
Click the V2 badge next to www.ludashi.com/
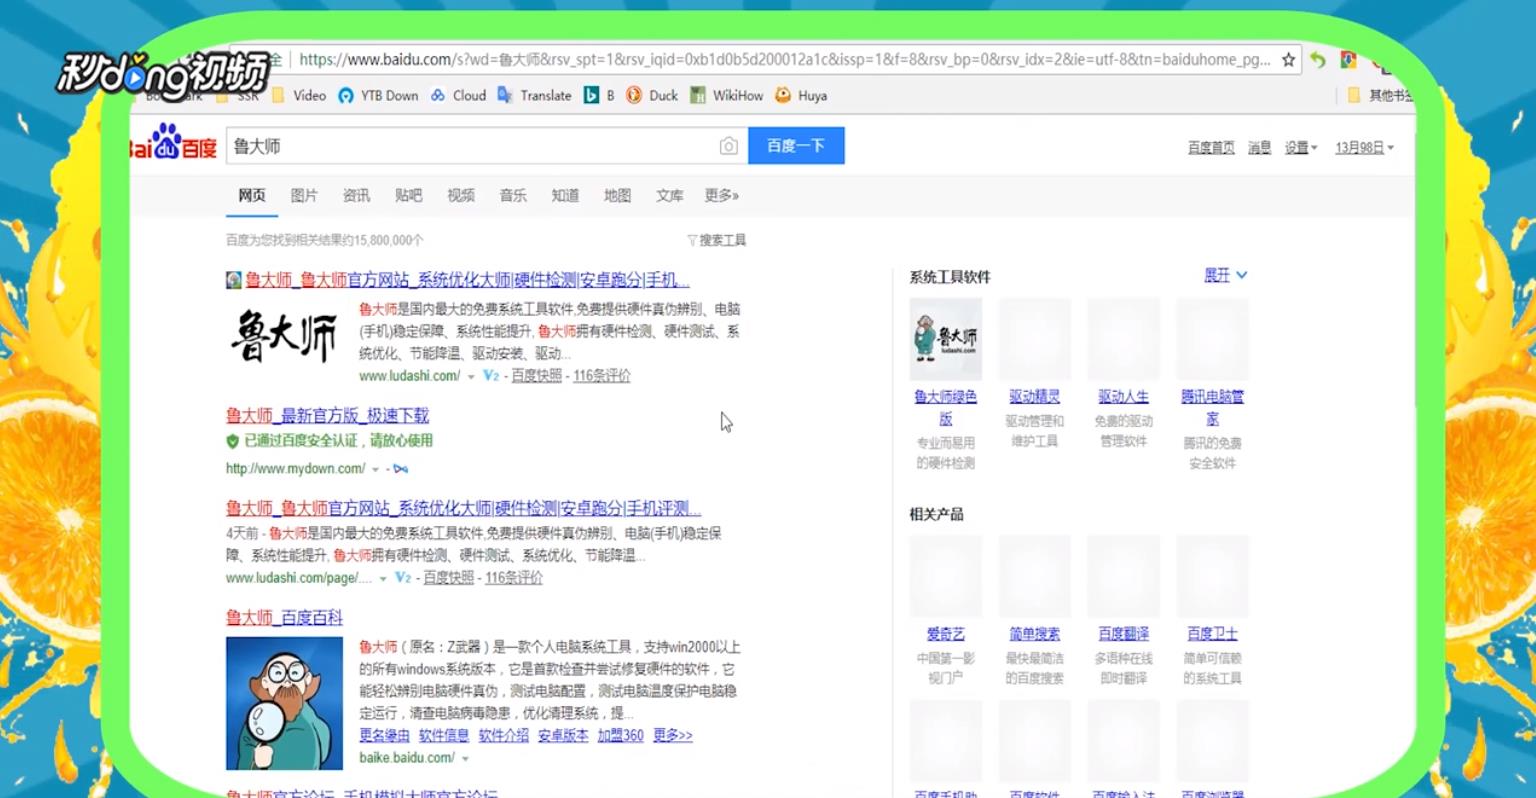coord(491,376)
